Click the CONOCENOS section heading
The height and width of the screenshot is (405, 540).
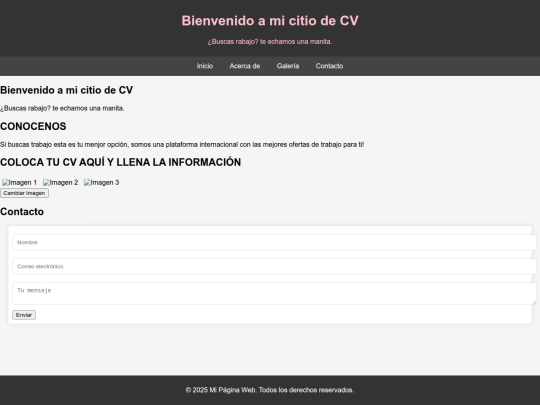pyautogui.click(x=33, y=126)
